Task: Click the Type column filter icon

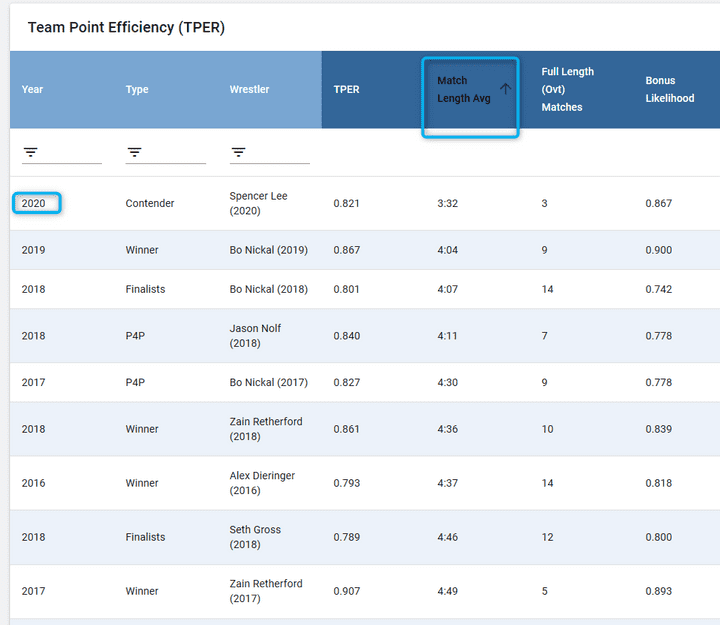Action: point(135,152)
